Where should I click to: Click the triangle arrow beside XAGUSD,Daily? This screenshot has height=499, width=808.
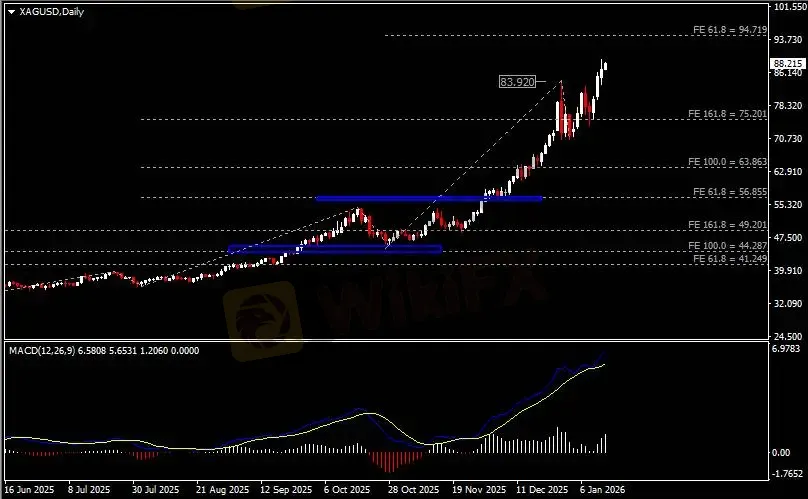point(10,11)
